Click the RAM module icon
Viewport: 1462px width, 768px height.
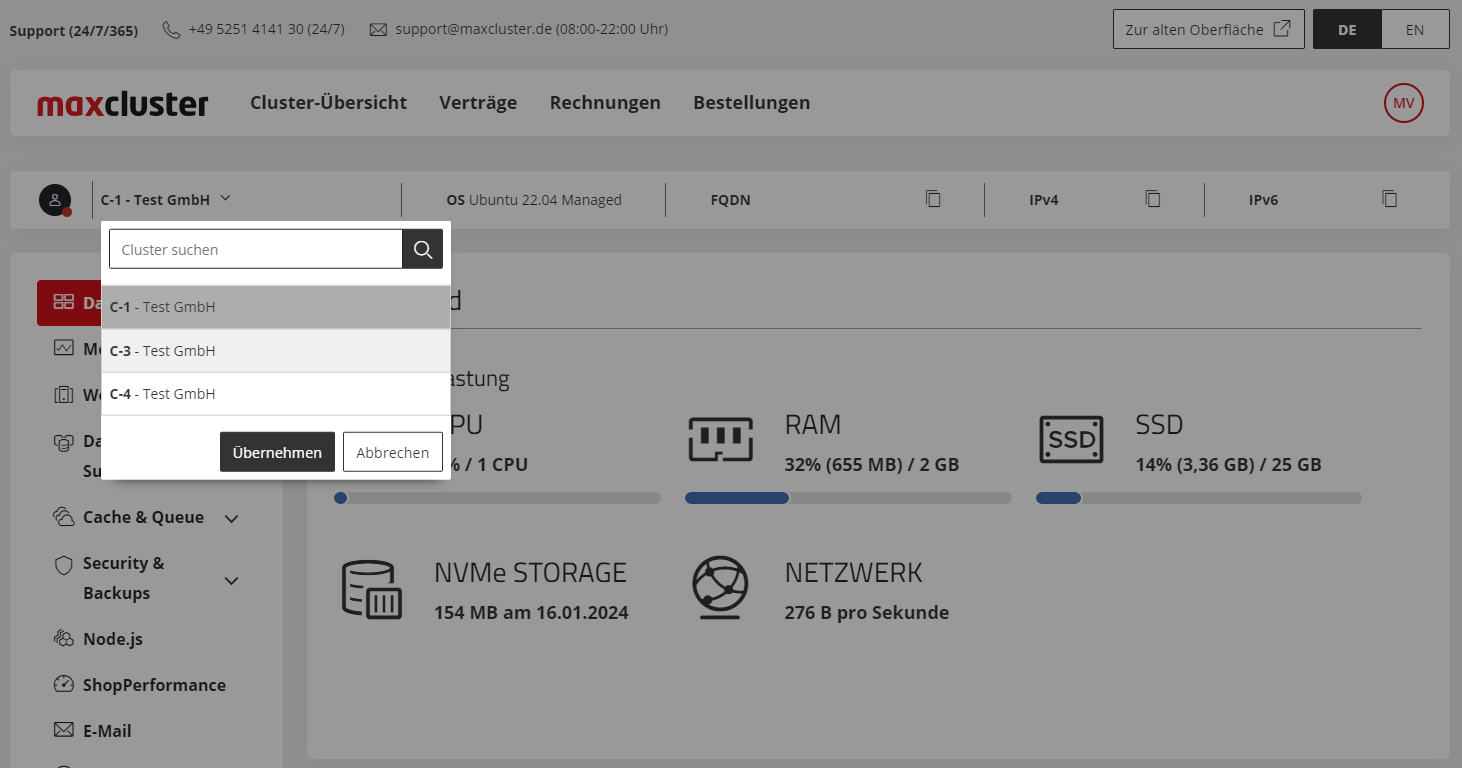pyautogui.click(x=720, y=439)
